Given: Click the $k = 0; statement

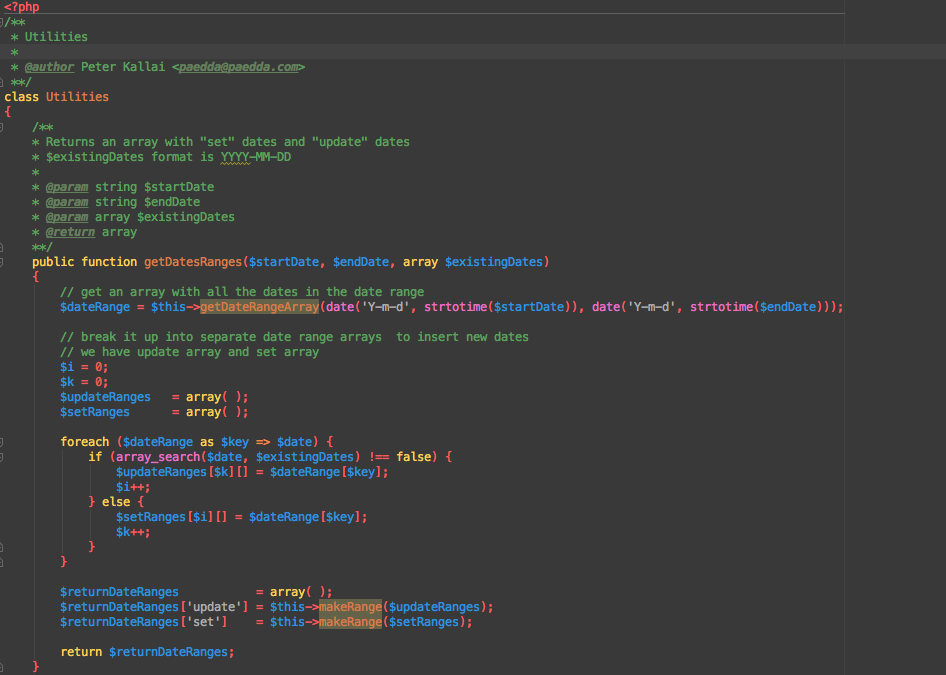Looking at the screenshot, I should coord(84,382).
